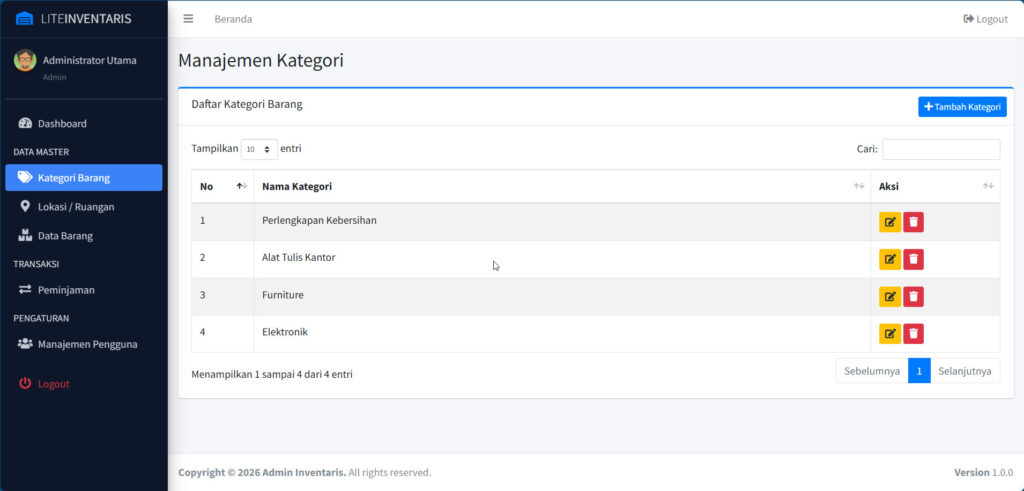Viewport: 1024px width, 491px height.
Task: Click the Selanjutnya pagination button
Action: tap(964, 371)
